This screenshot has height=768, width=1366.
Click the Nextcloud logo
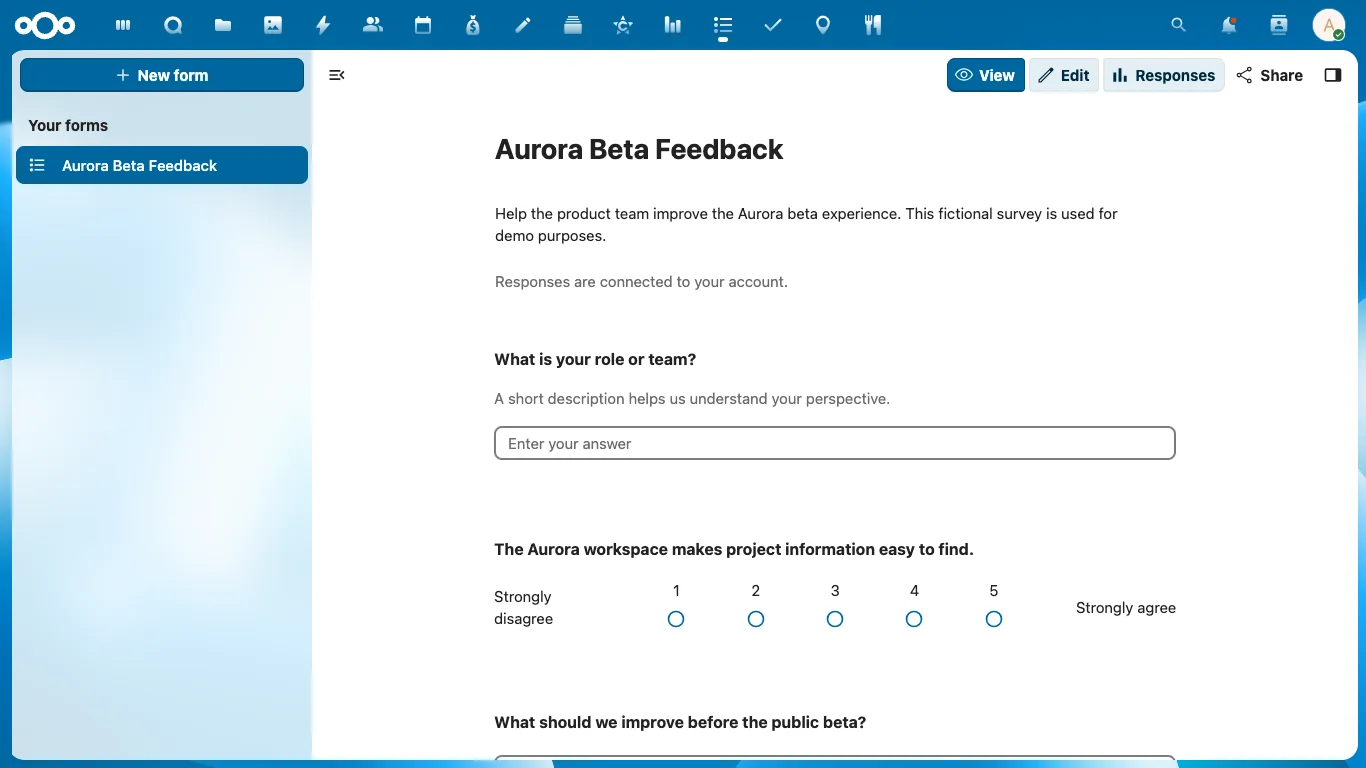(x=45, y=25)
